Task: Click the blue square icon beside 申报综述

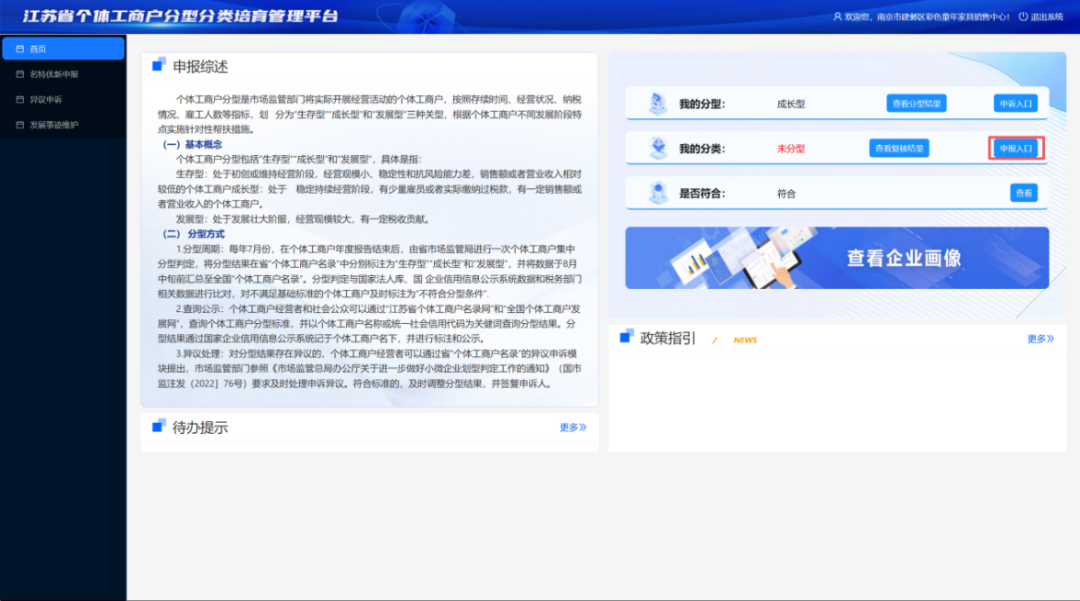Action: pos(158,65)
